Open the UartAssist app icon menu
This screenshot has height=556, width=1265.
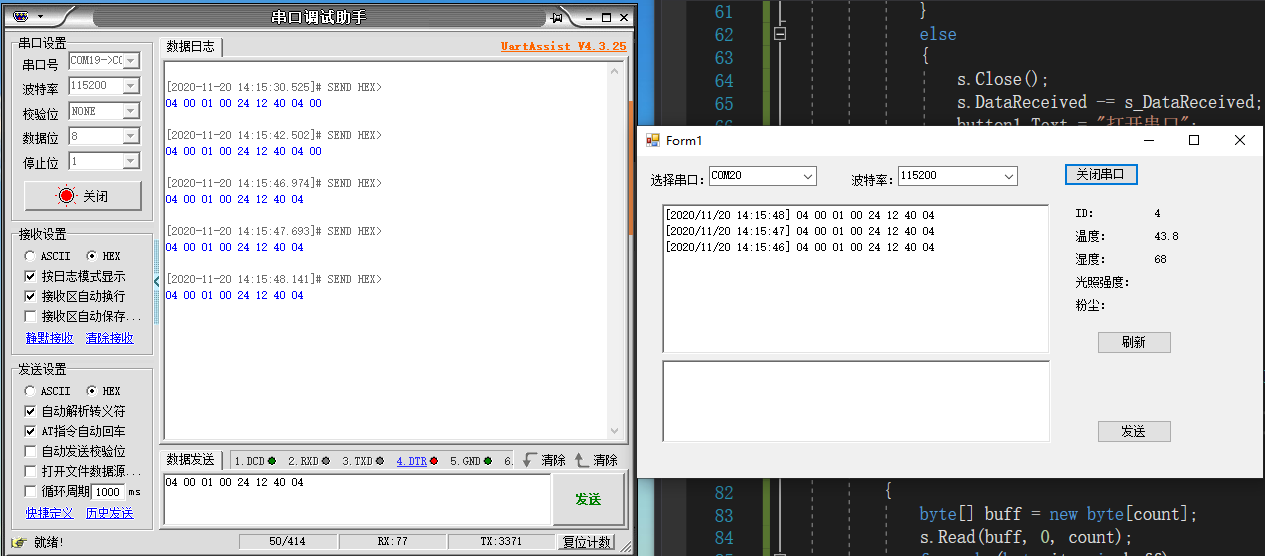tap(23, 16)
